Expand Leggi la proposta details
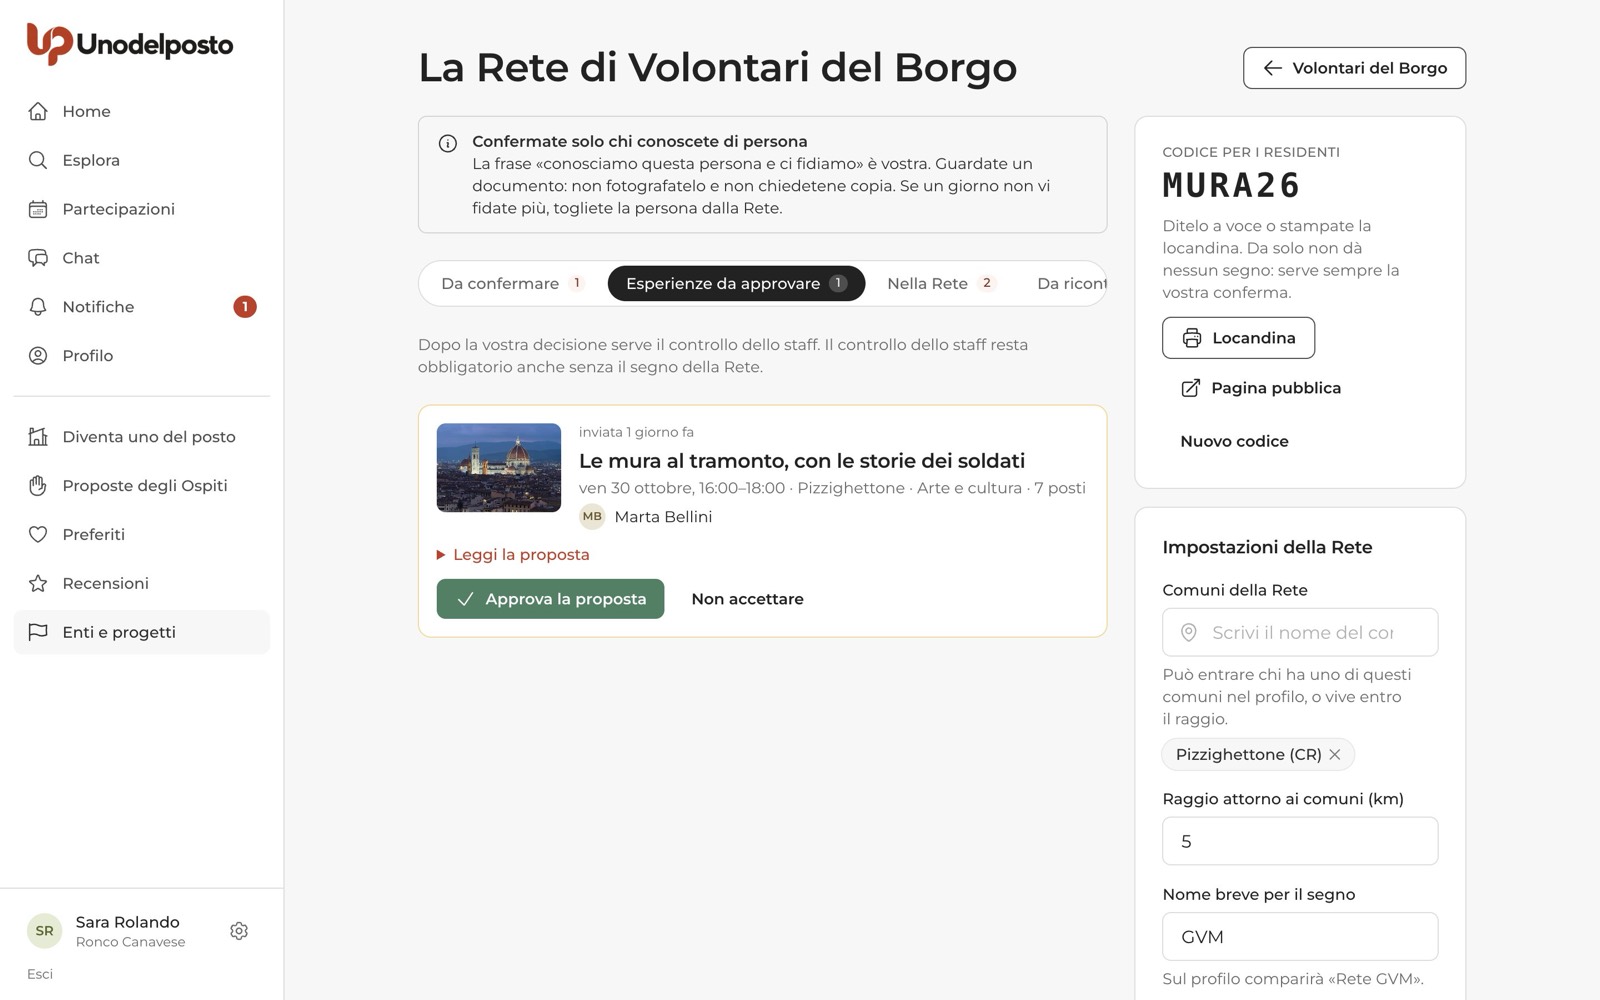This screenshot has width=1600, height=1000. 513,555
